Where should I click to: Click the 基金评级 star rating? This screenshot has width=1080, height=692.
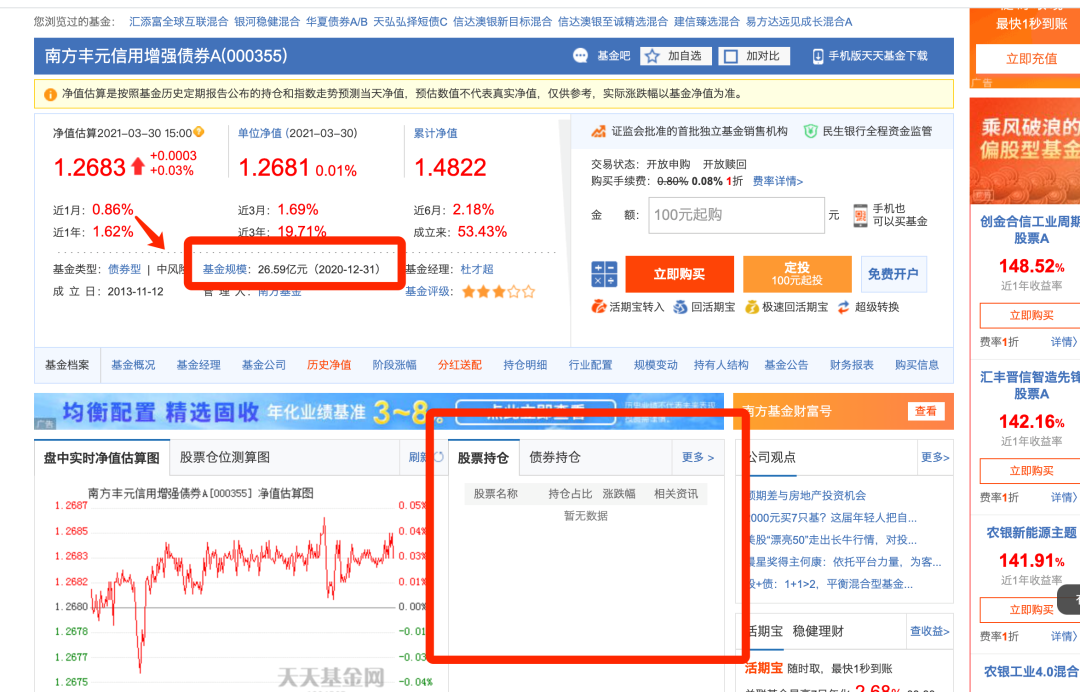tap(498, 292)
